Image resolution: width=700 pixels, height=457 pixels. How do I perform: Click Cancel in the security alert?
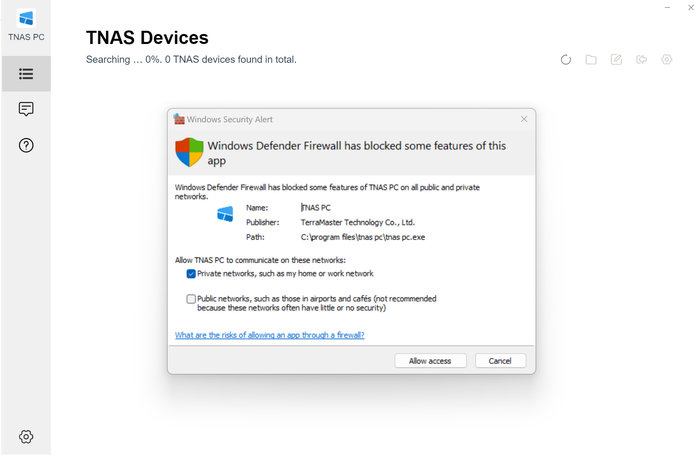[x=500, y=360]
